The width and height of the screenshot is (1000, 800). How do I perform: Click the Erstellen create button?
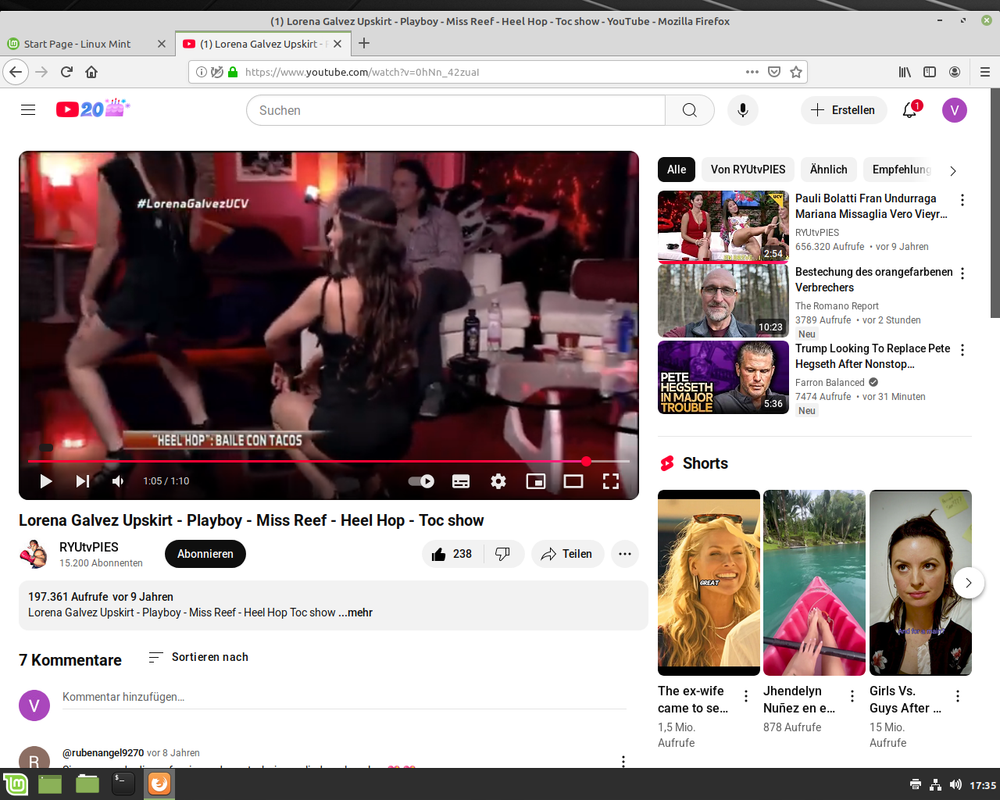(x=843, y=110)
